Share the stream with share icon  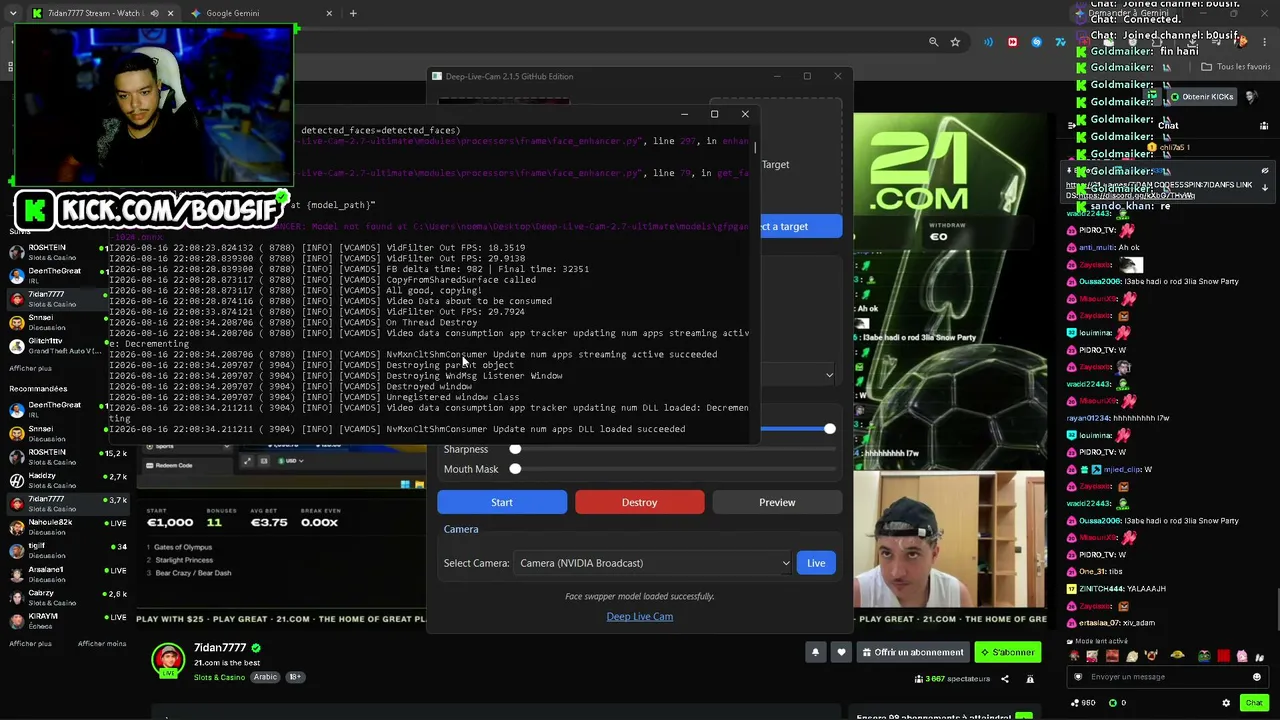(1005, 679)
